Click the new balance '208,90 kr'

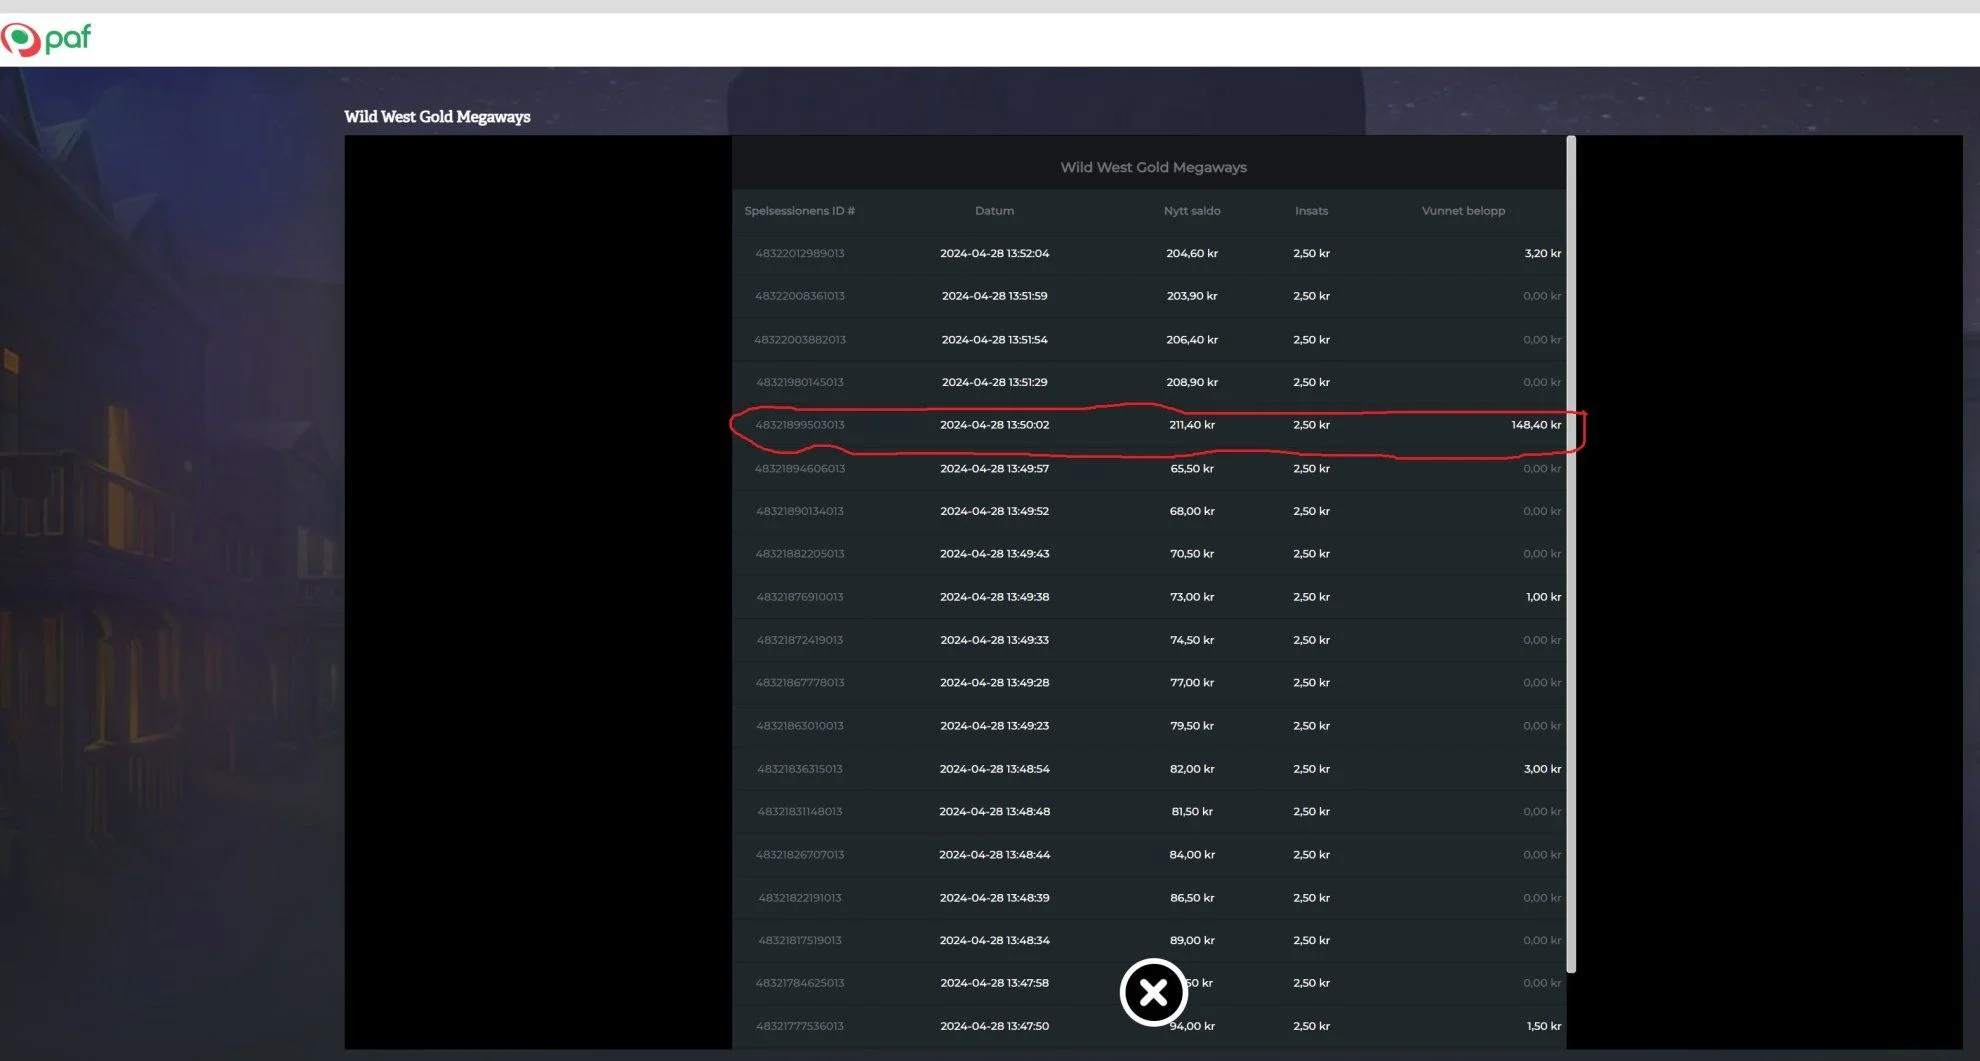click(x=1192, y=382)
